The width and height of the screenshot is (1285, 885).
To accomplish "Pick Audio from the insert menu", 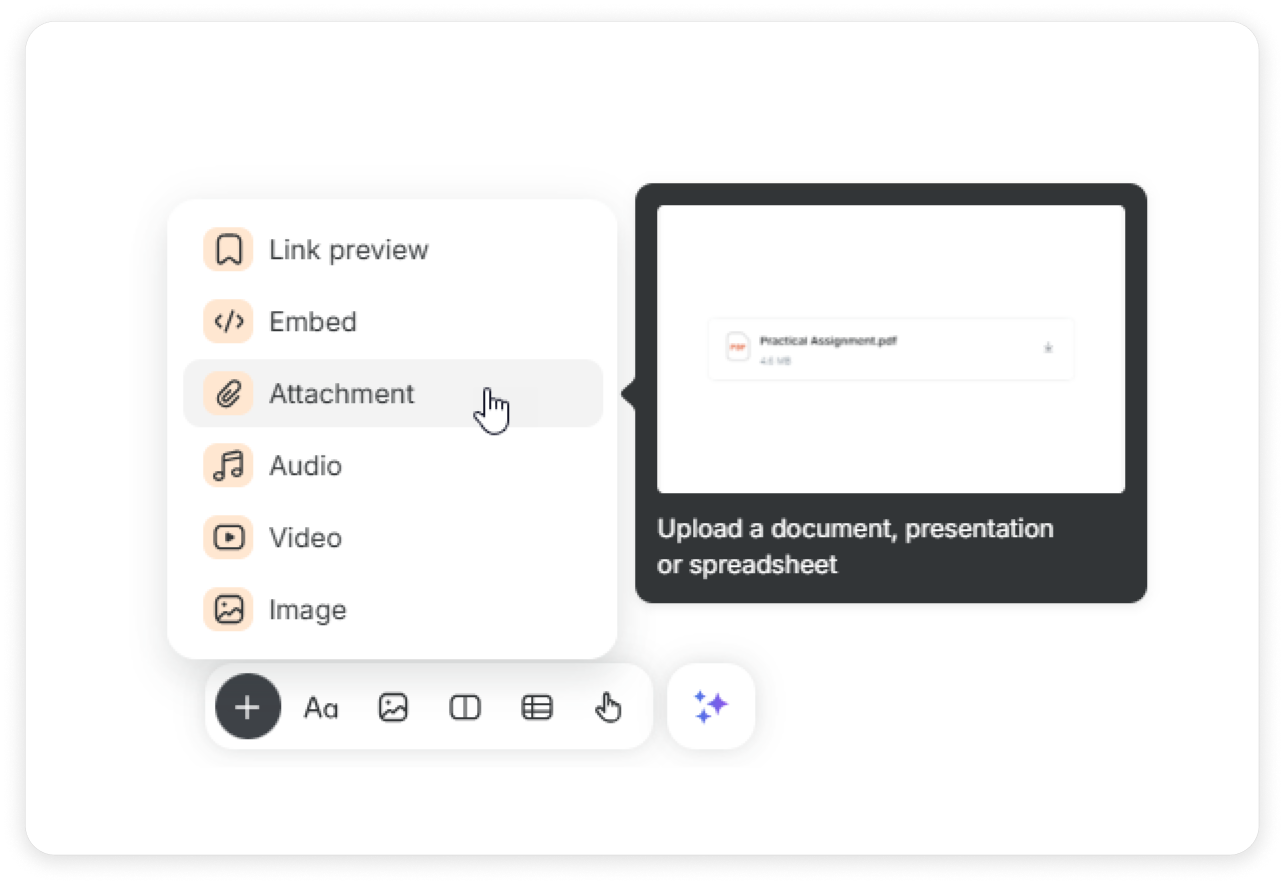I will click(305, 466).
